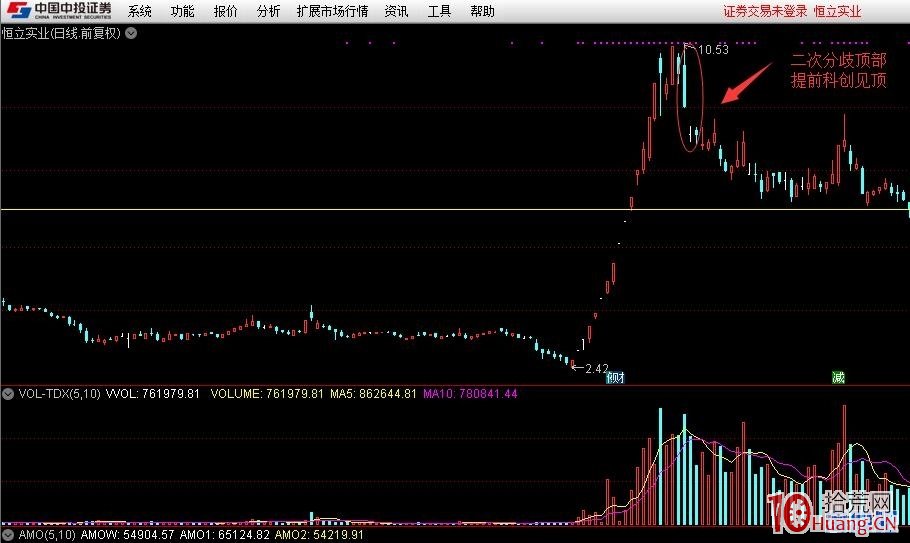This screenshot has width=910, height=543.
Task: Open the 扩展市场行情 menu
Action: click(332, 11)
